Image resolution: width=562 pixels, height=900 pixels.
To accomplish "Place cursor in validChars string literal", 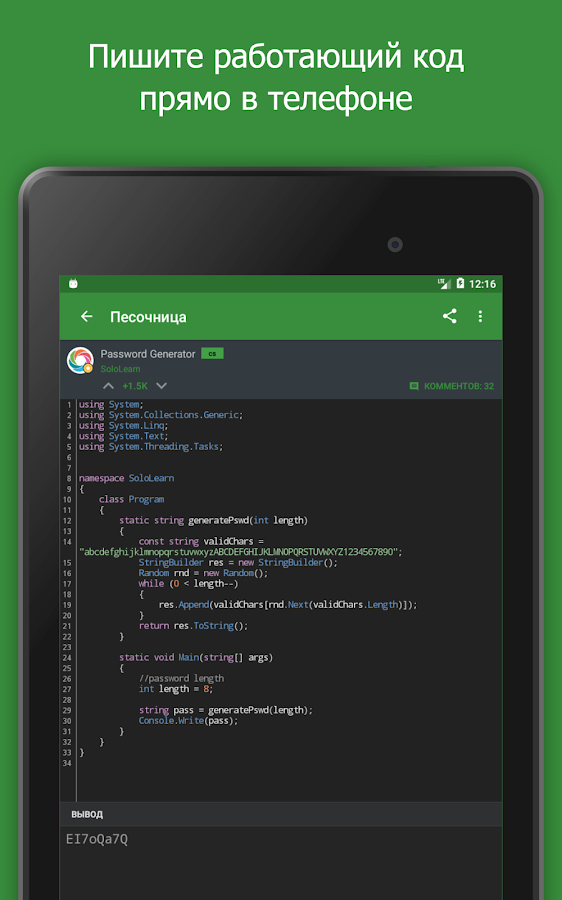I will pyautogui.click(x=241, y=552).
